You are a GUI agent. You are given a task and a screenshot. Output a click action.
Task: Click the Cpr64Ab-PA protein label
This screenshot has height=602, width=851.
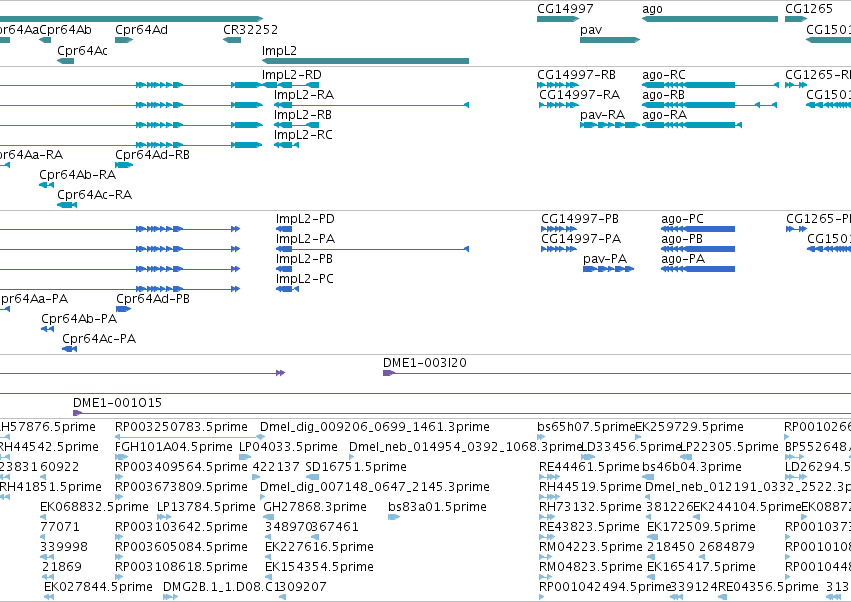pos(79,319)
